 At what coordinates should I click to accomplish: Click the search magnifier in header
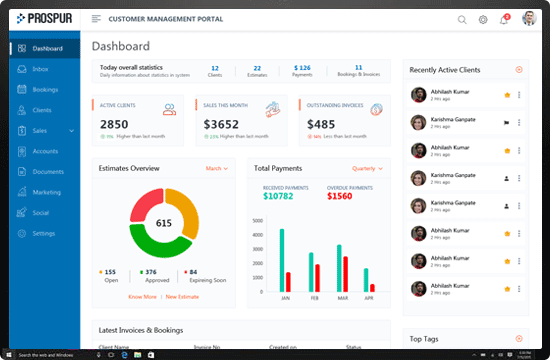462,20
